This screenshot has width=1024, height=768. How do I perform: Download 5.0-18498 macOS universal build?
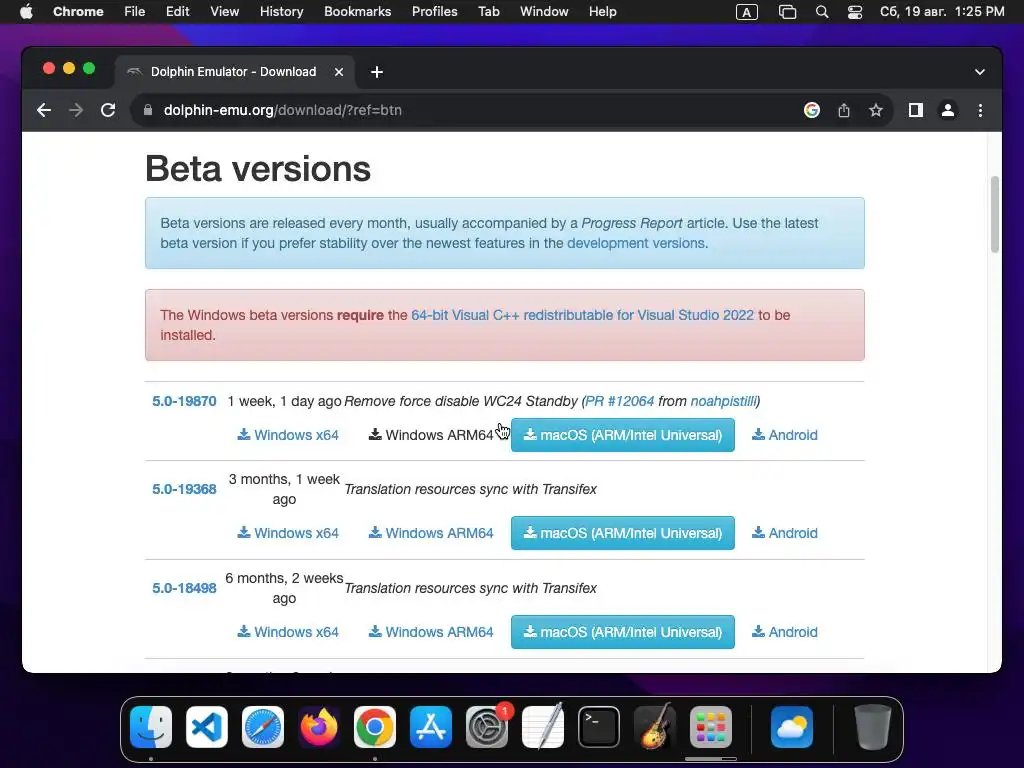pos(622,632)
